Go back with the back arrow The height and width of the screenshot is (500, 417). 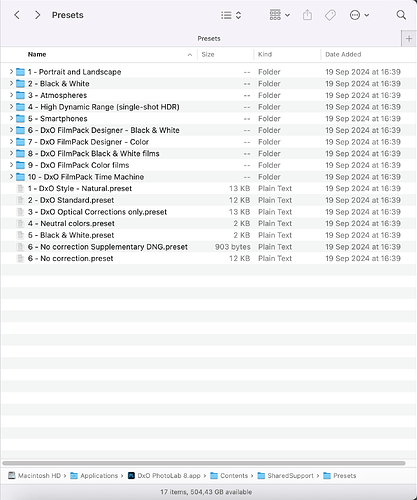tap(17, 15)
